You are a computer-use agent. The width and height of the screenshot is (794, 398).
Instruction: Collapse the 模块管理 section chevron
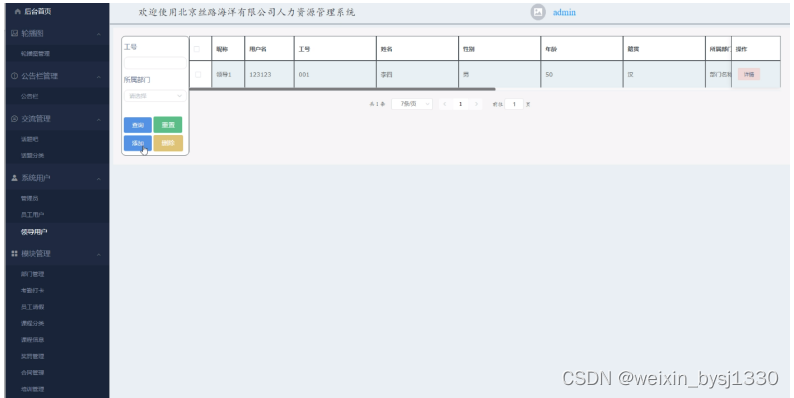[x=99, y=254]
